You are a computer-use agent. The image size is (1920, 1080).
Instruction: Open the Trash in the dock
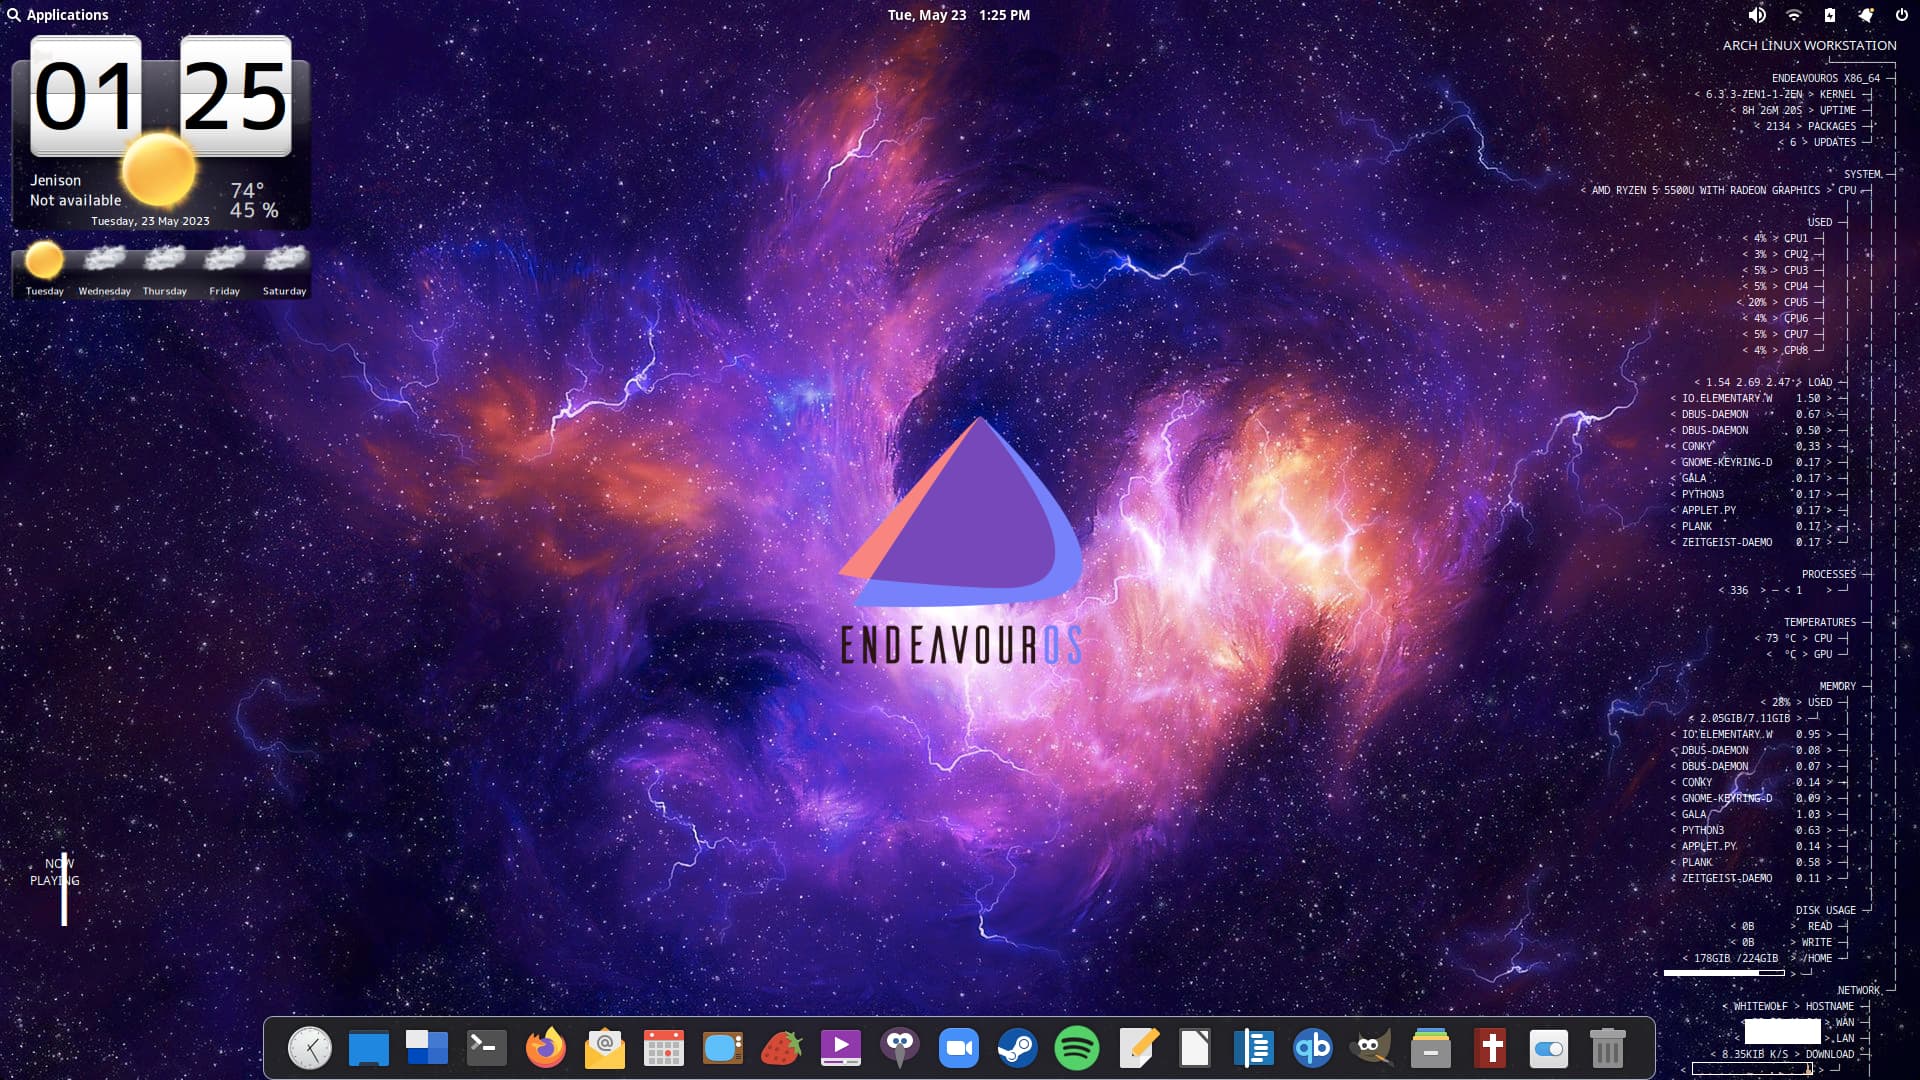1607,1048
